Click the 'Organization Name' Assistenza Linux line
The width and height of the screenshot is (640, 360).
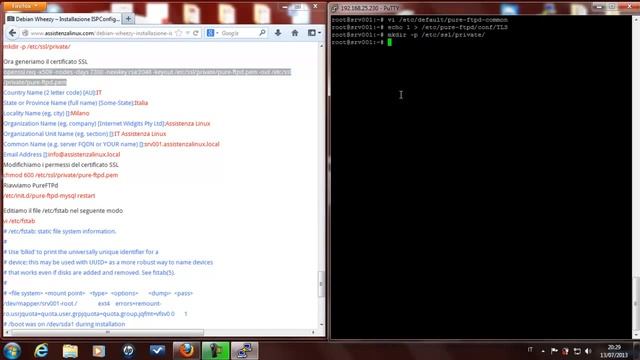pos(107,123)
